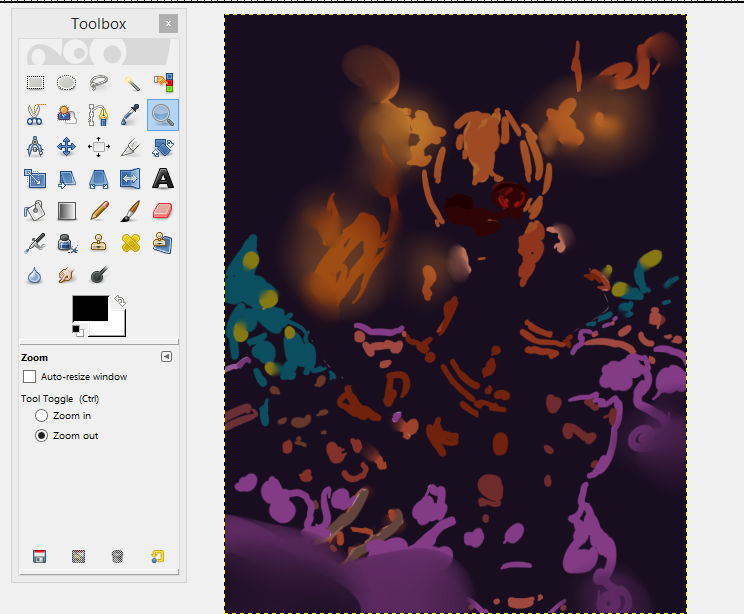Select the Select by Color tool
Screen dimensions: 744x614
tap(163, 83)
